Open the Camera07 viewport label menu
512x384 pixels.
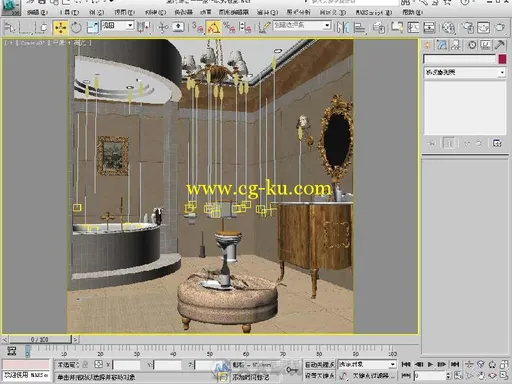(x=32, y=43)
